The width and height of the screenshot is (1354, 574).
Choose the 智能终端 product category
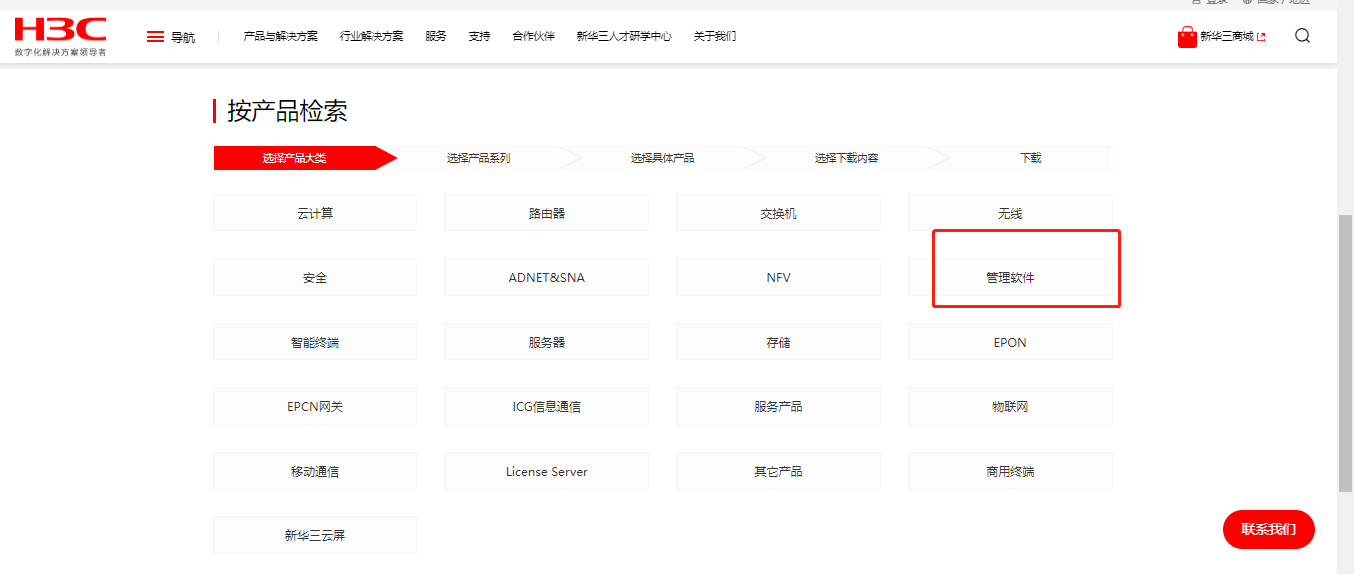coord(315,342)
